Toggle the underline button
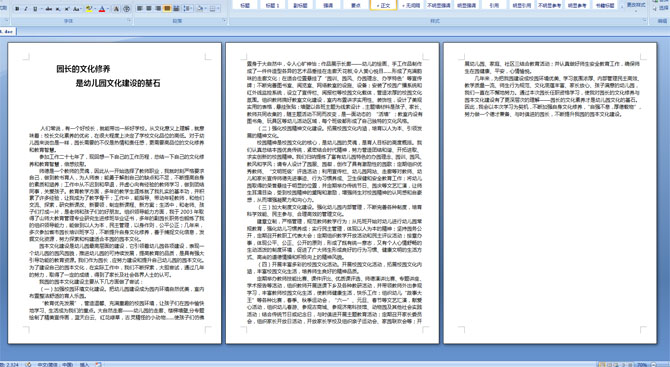This screenshot has width=670, height=367. click(x=35, y=9)
